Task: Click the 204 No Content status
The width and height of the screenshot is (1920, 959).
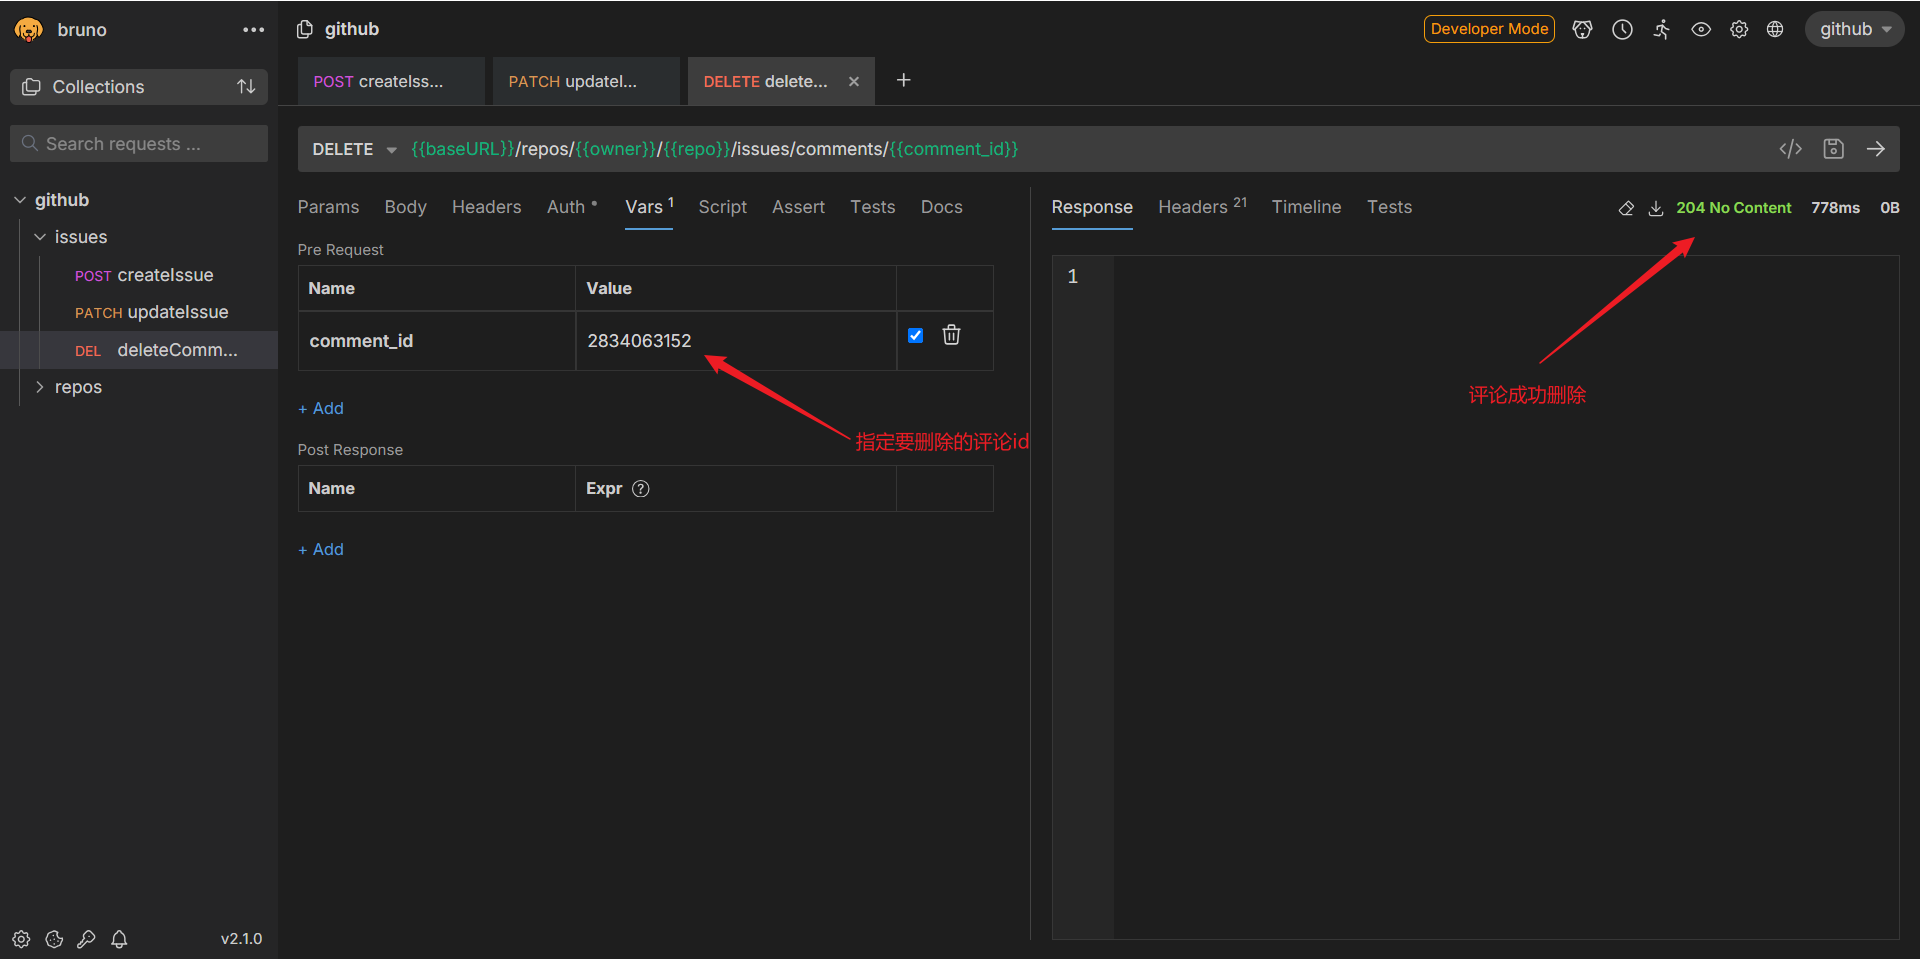Action: pos(1734,208)
